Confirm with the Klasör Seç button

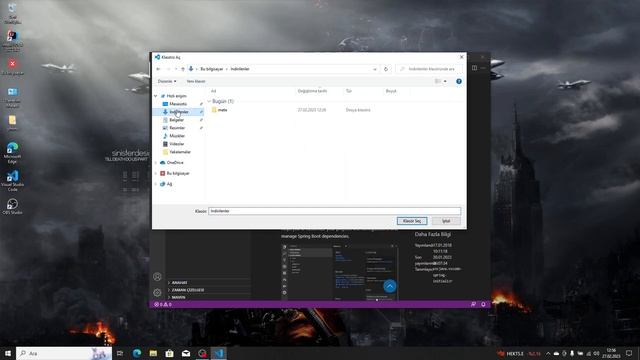[x=412, y=221]
